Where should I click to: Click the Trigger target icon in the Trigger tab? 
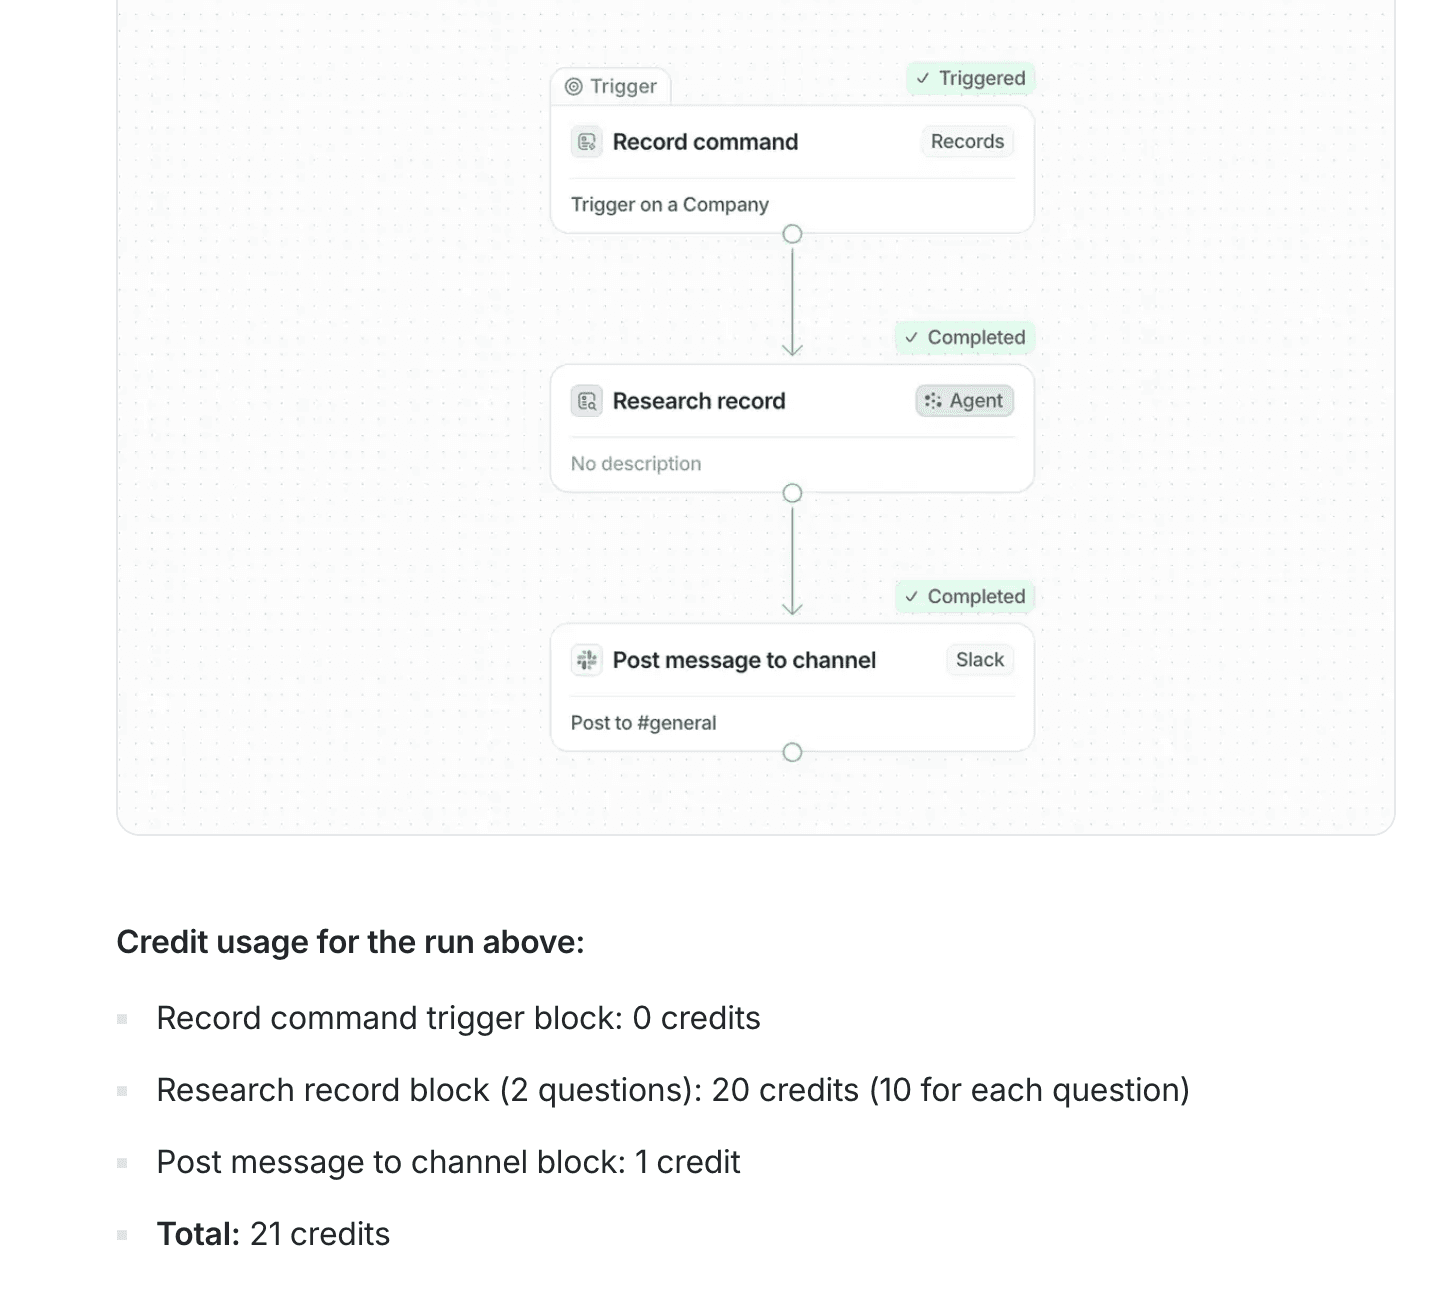coord(574,86)
